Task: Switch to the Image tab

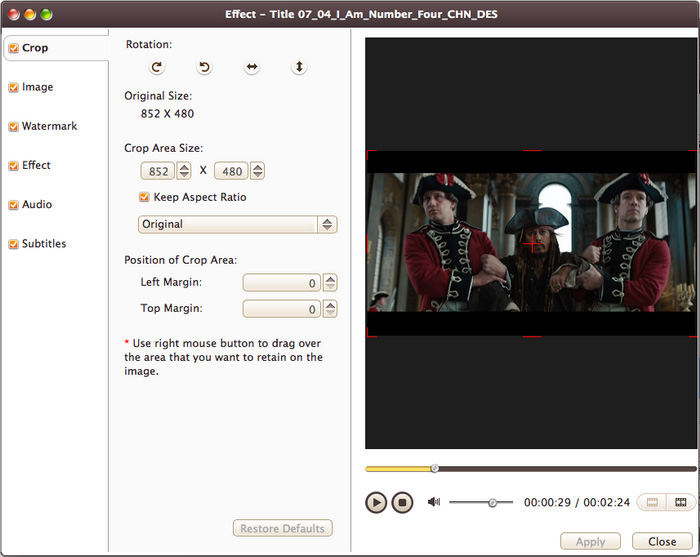Action: click(x=38, y=87)
